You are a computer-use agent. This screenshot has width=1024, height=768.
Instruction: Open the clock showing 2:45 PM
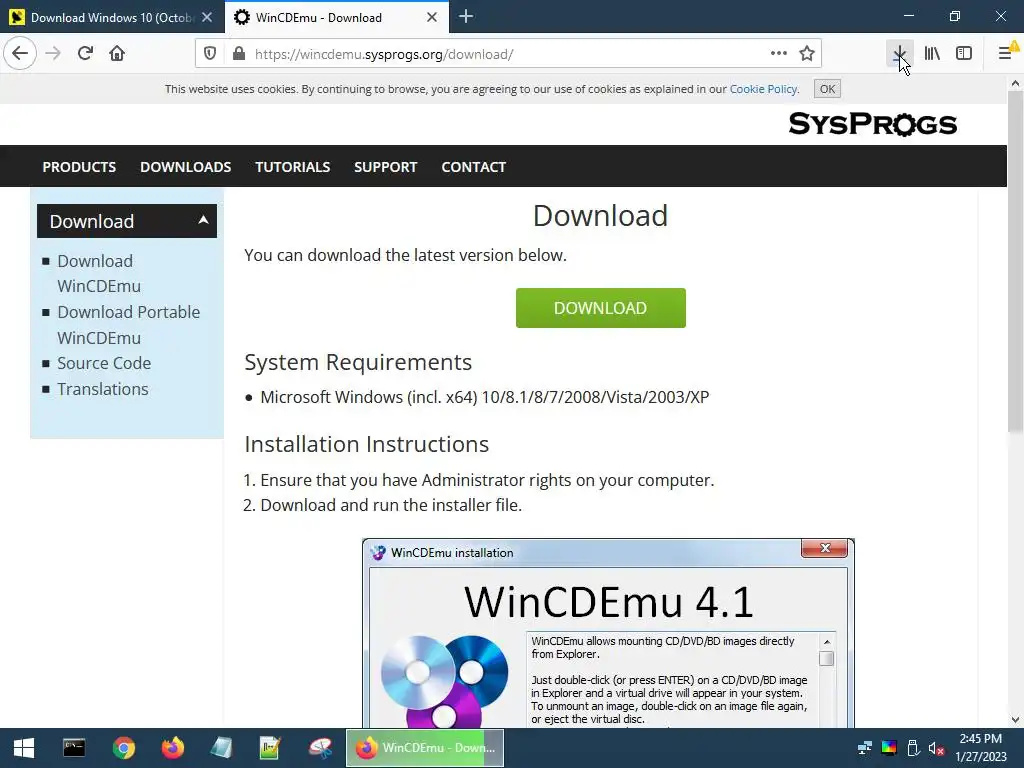point(980,748)
